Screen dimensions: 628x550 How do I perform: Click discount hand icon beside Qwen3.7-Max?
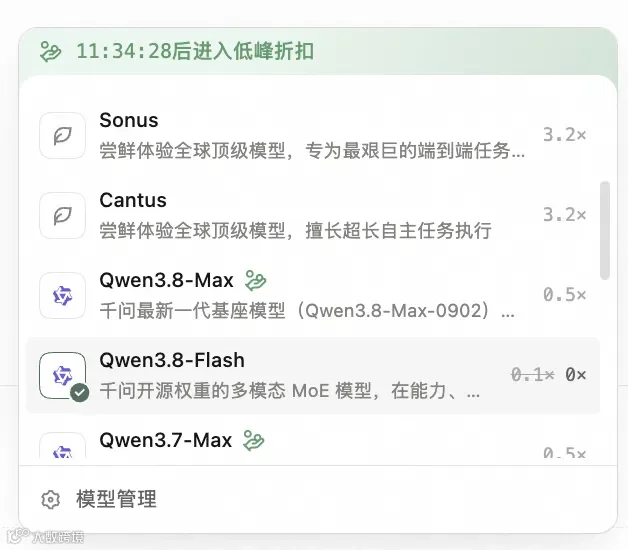pyautogui.click(x=254, y=440)
